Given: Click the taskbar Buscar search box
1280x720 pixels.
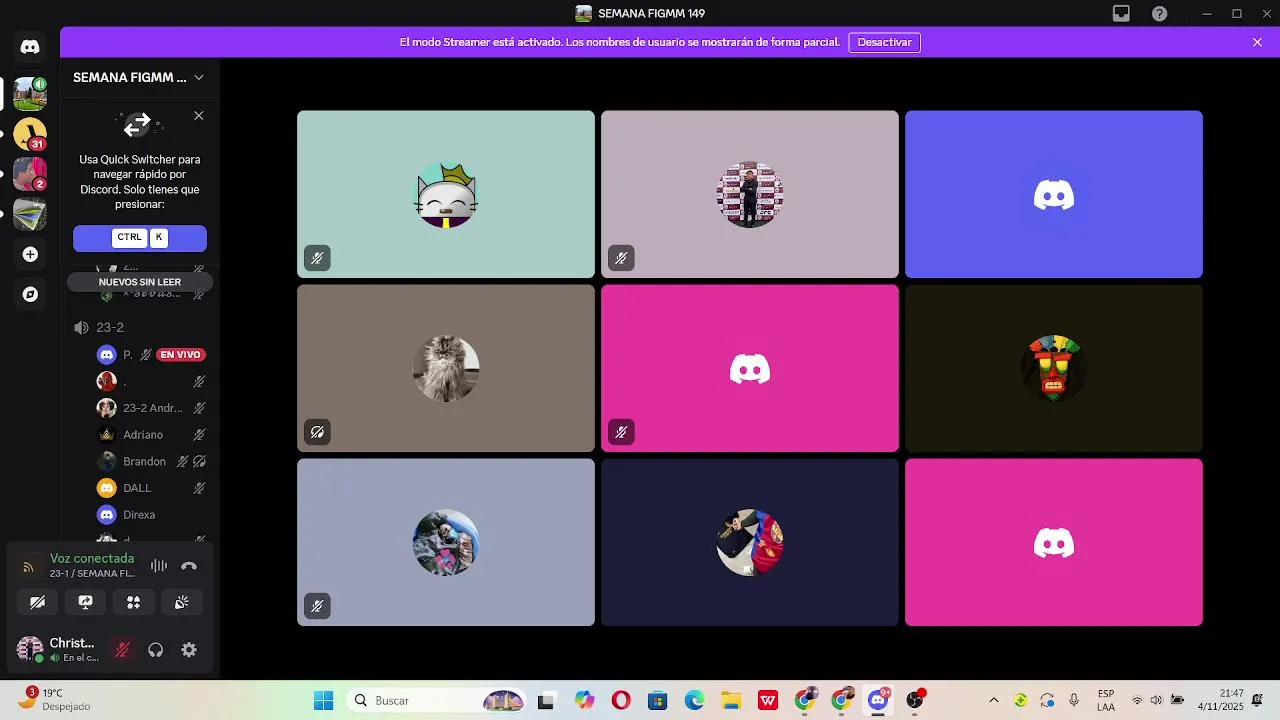Looking at the screenshot, I should point(438,700).
